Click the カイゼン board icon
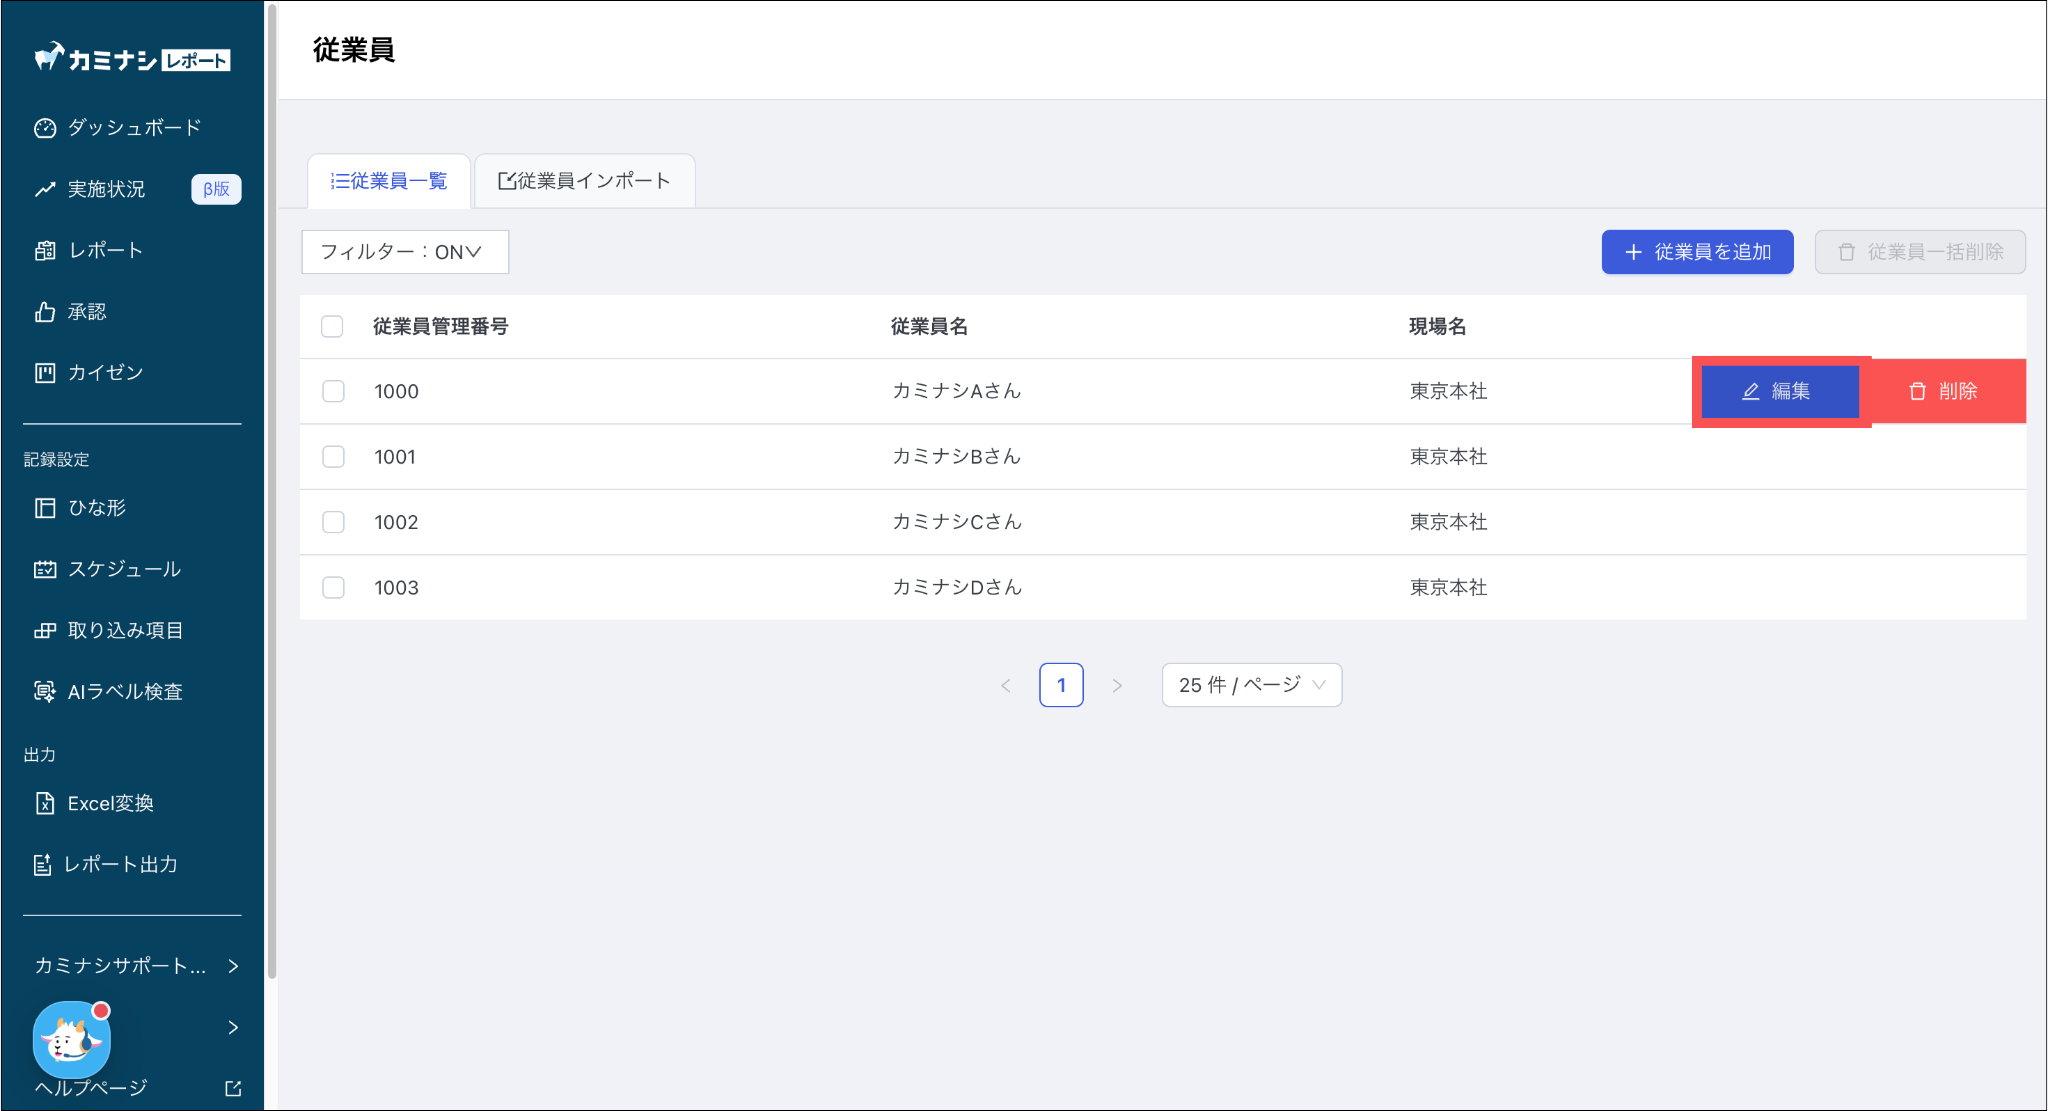 45,373
